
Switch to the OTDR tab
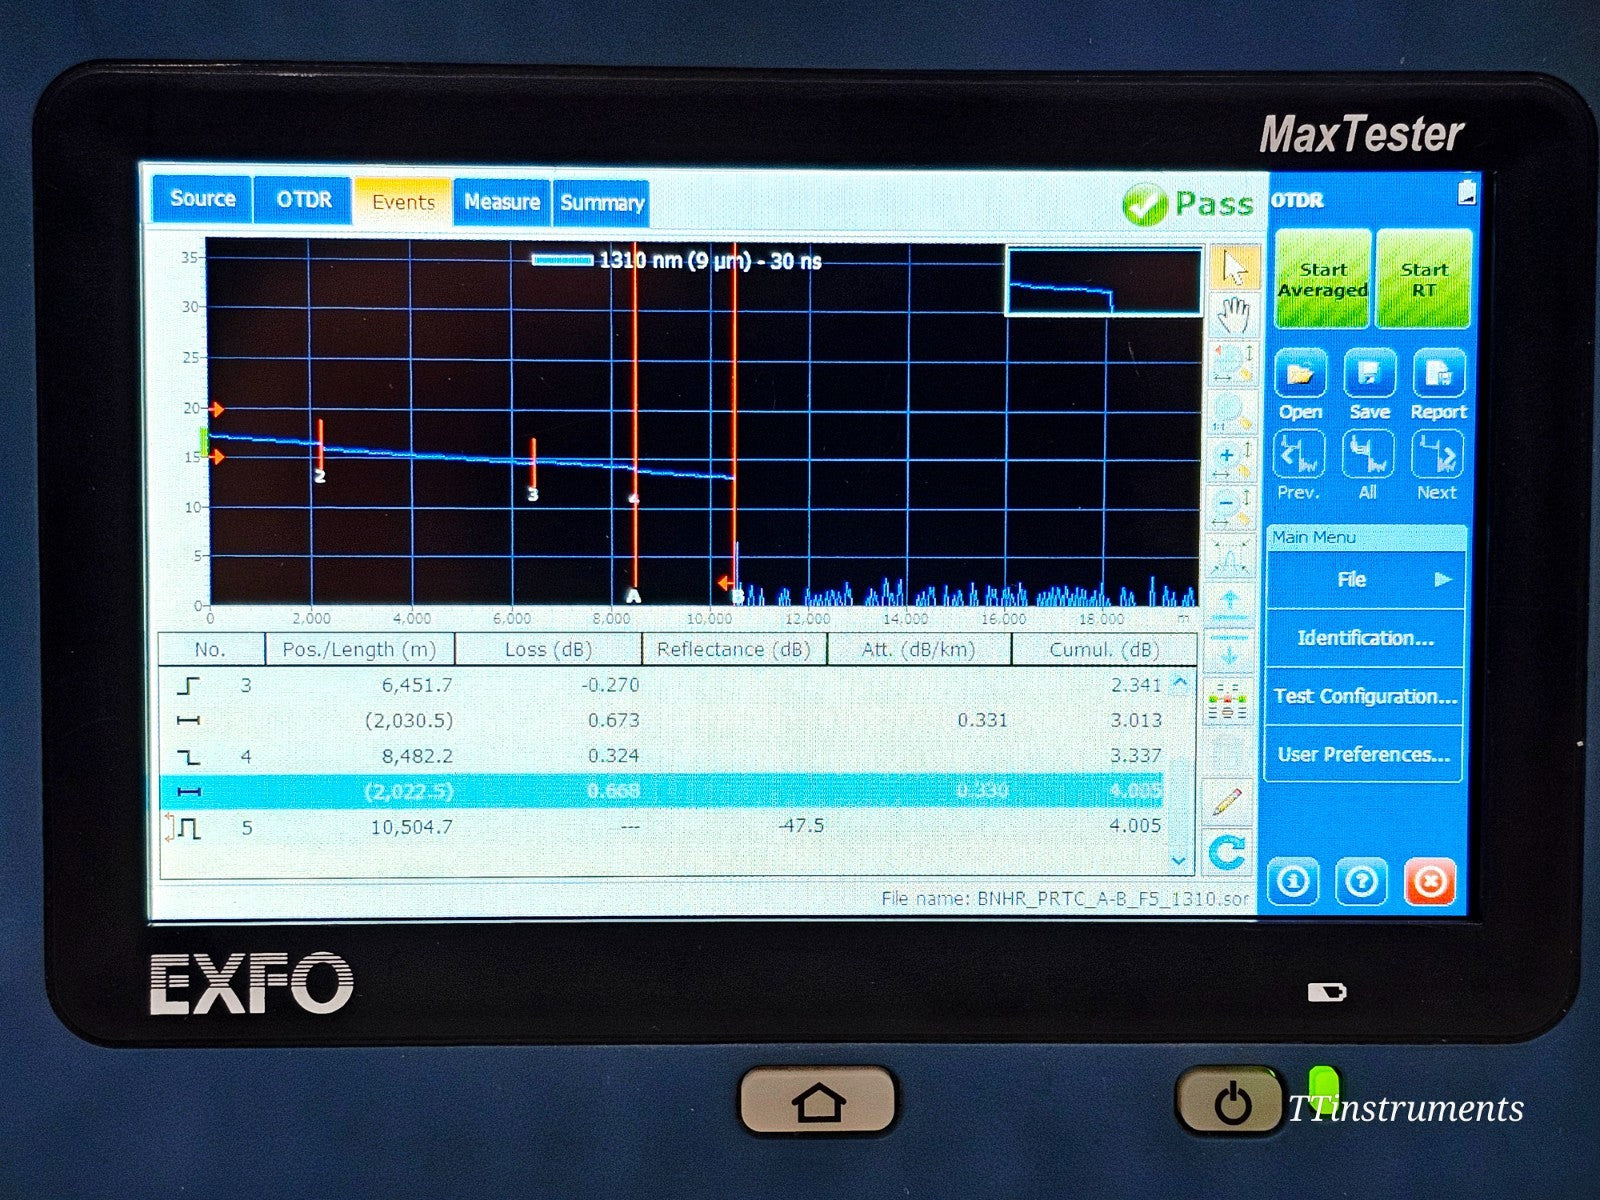tap(303, 200)
